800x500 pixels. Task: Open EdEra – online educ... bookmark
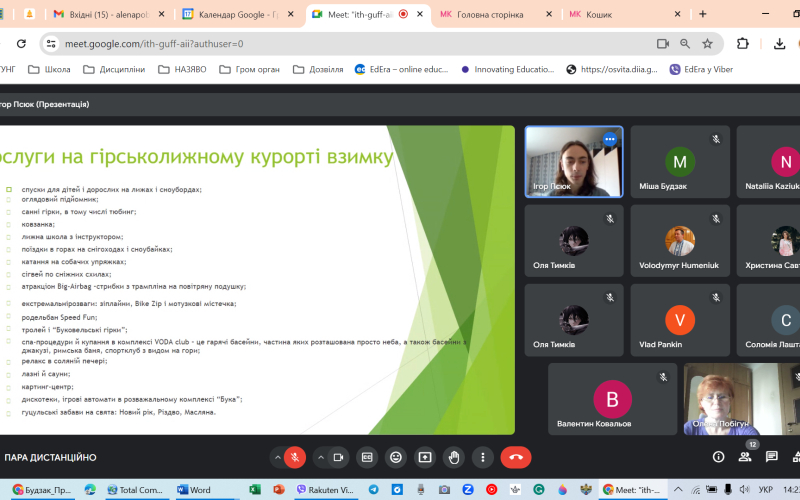tap(402, 69)
